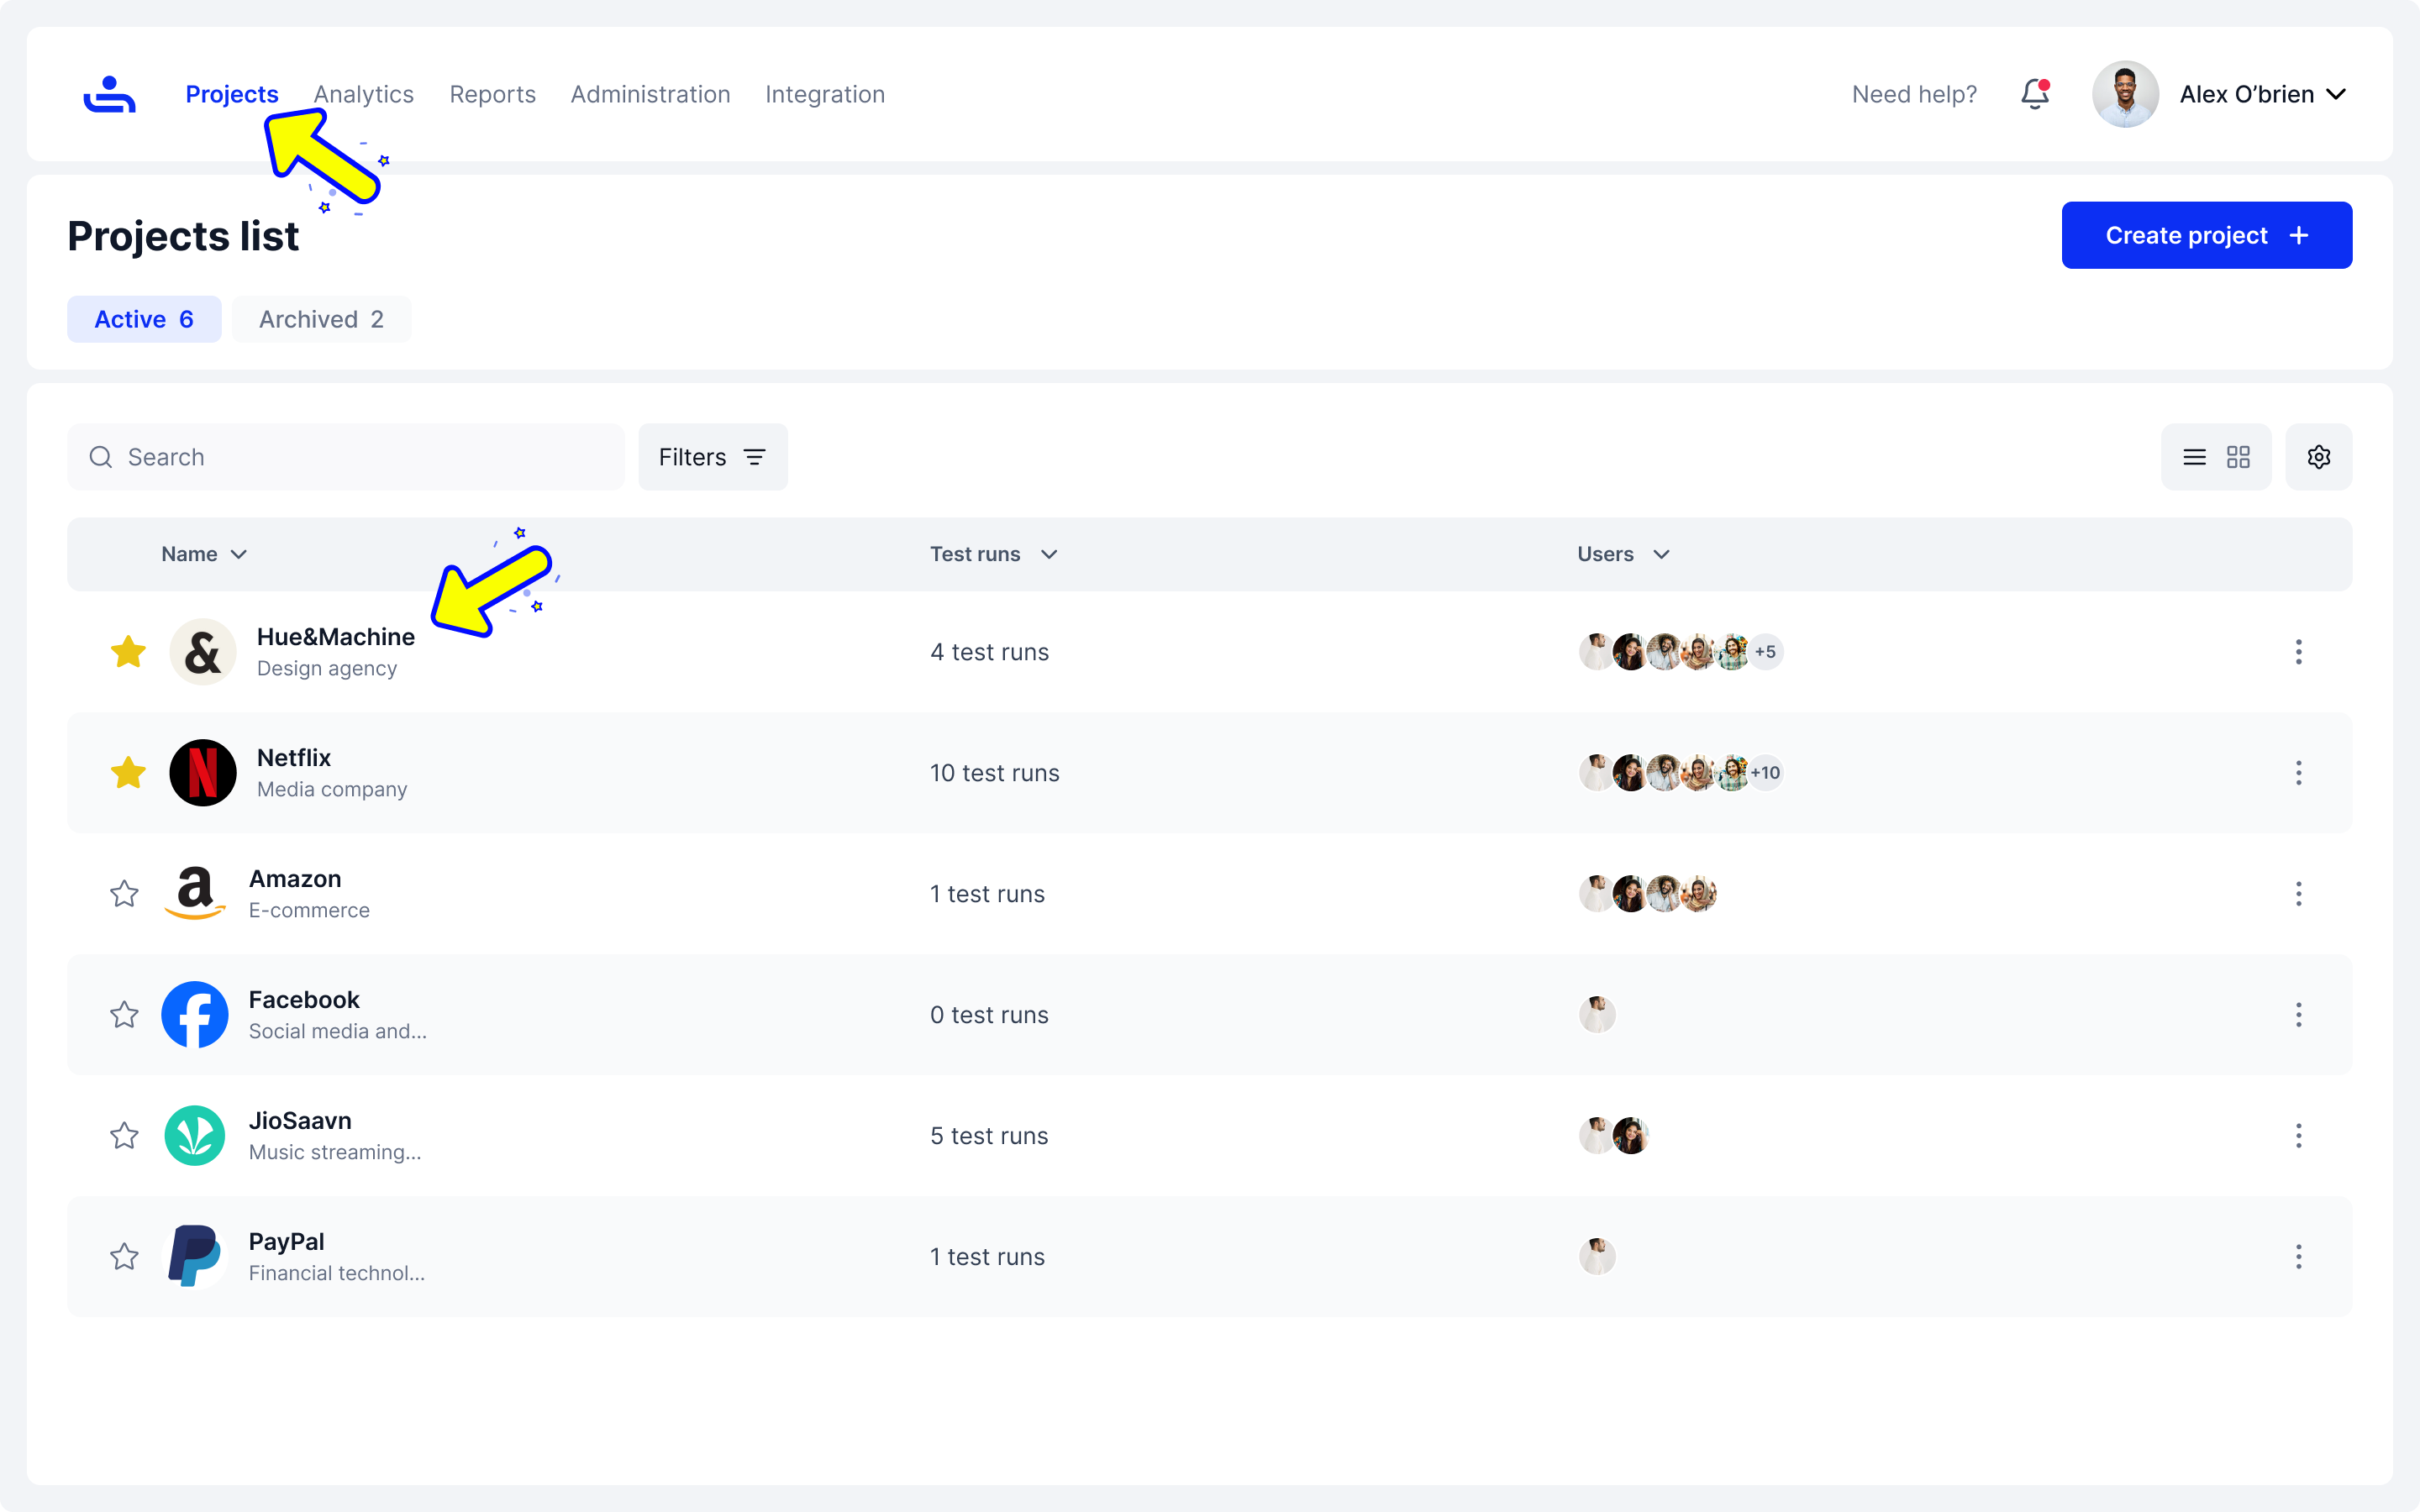Unstar the Hue&Machine project
The image size is (2420, 1512).
(x=128, y=652)
